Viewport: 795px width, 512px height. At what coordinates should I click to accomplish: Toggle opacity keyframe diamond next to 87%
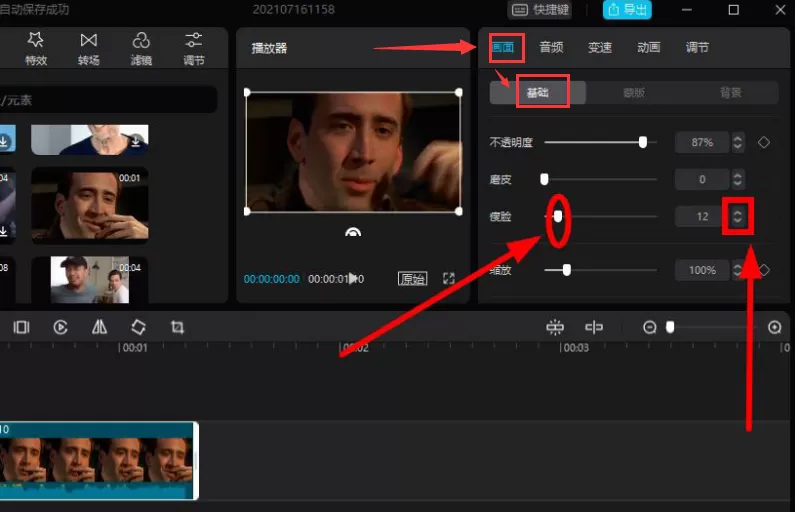[x=764, y=142]
